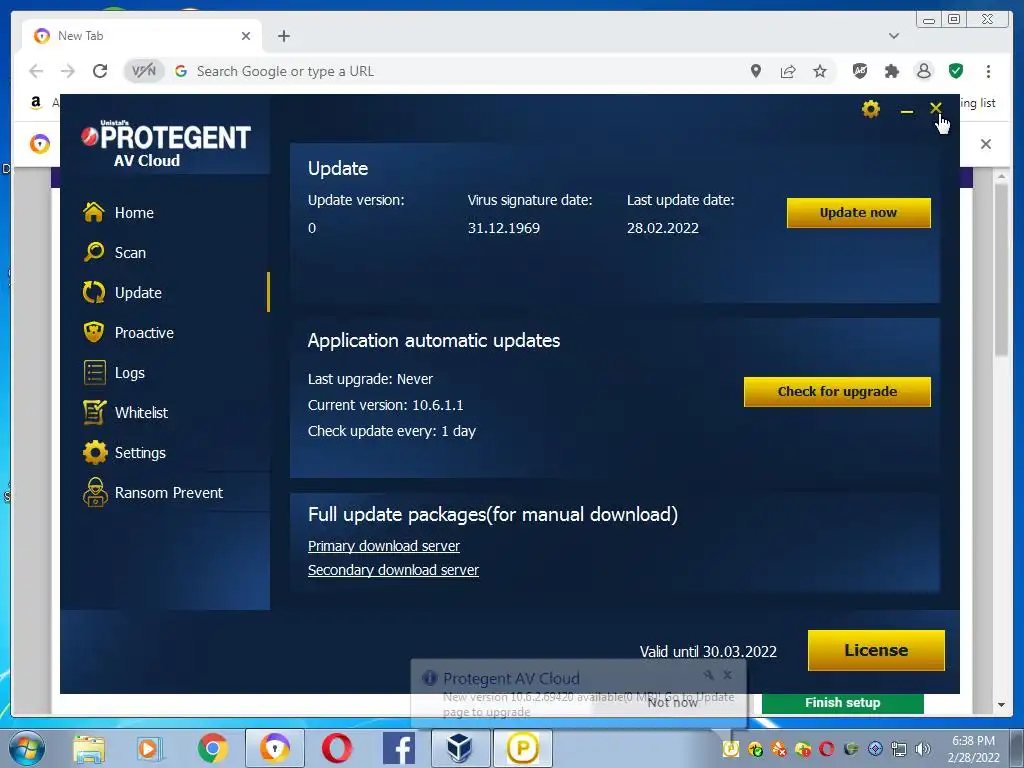The image size is (1024, 768).
Task: Open Secondary download server link
Action: click(393, 570)
